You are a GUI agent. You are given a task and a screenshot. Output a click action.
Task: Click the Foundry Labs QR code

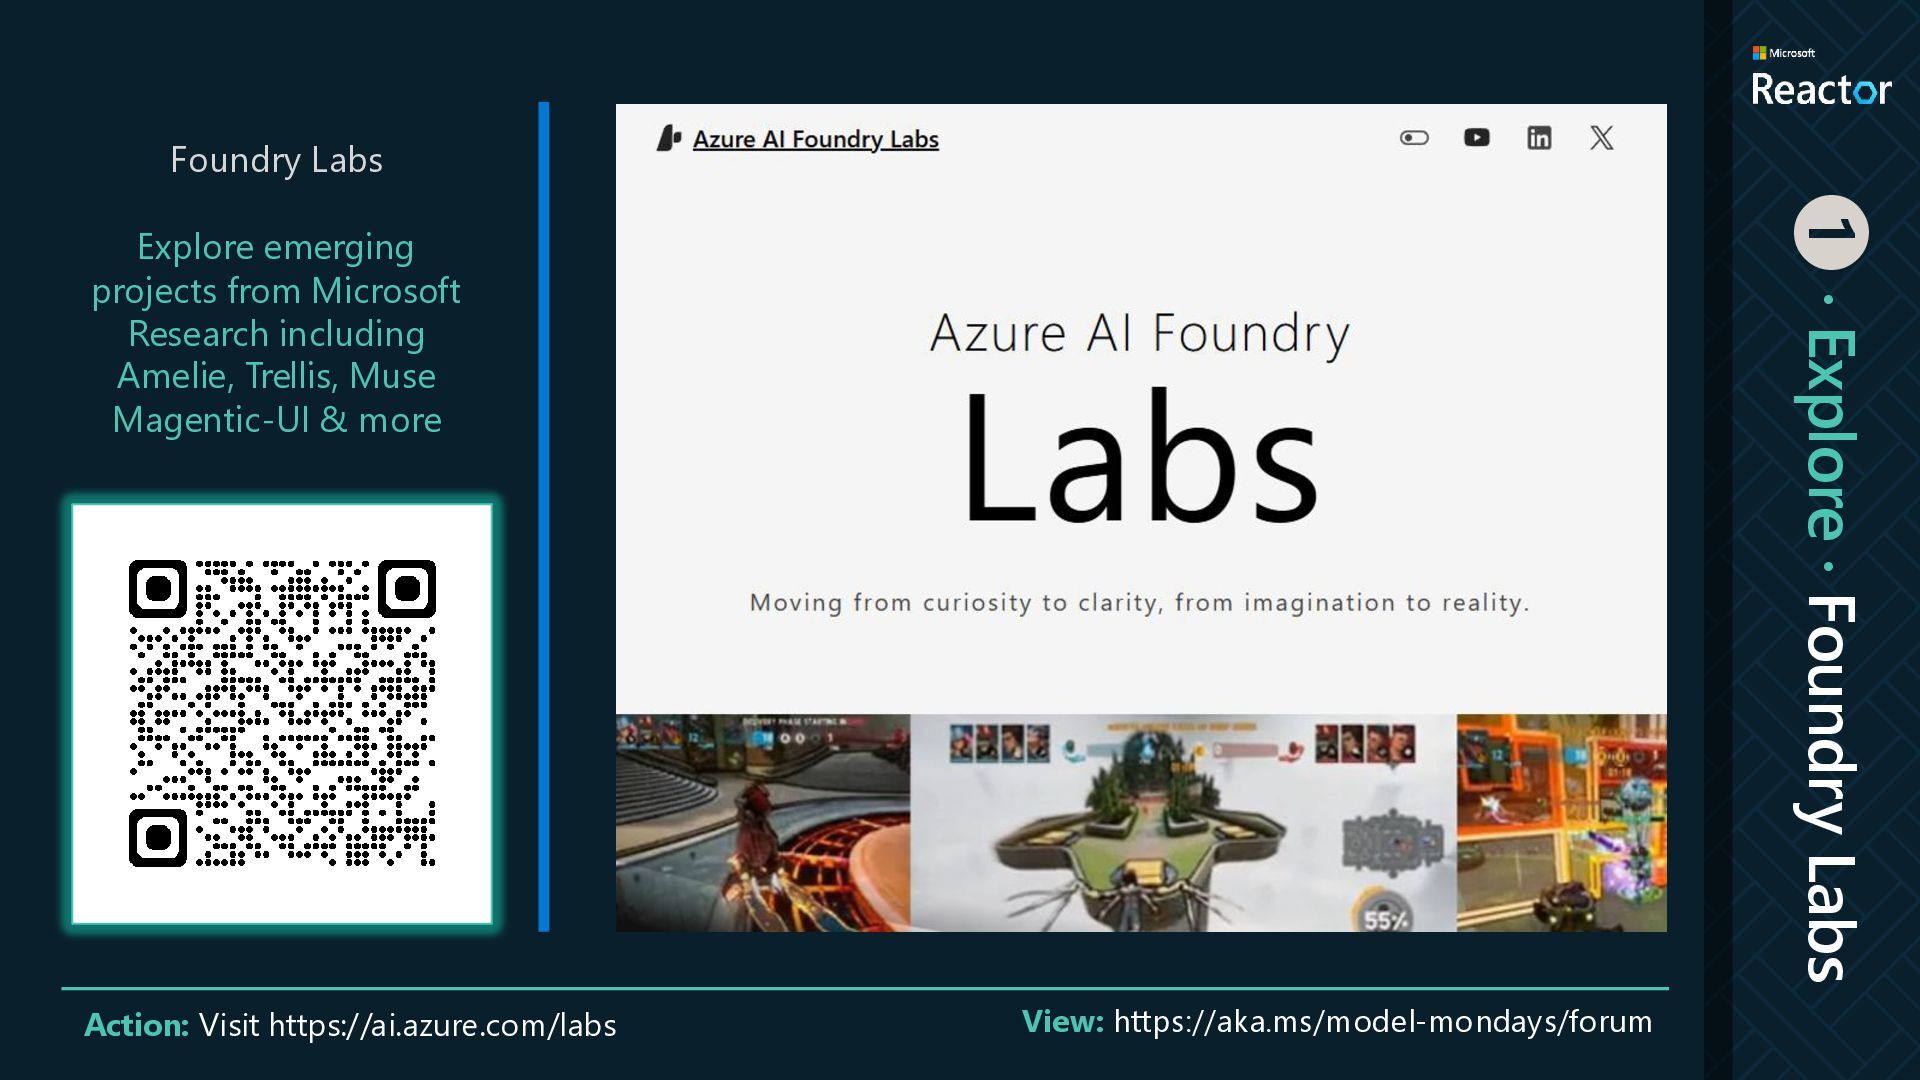pos(282,713)
